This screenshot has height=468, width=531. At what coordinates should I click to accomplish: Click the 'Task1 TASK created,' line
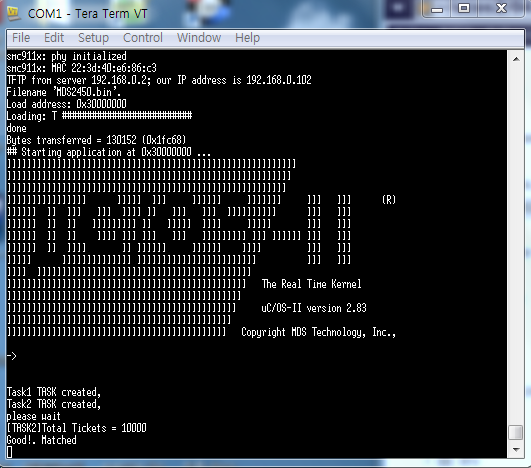[54, 392]
